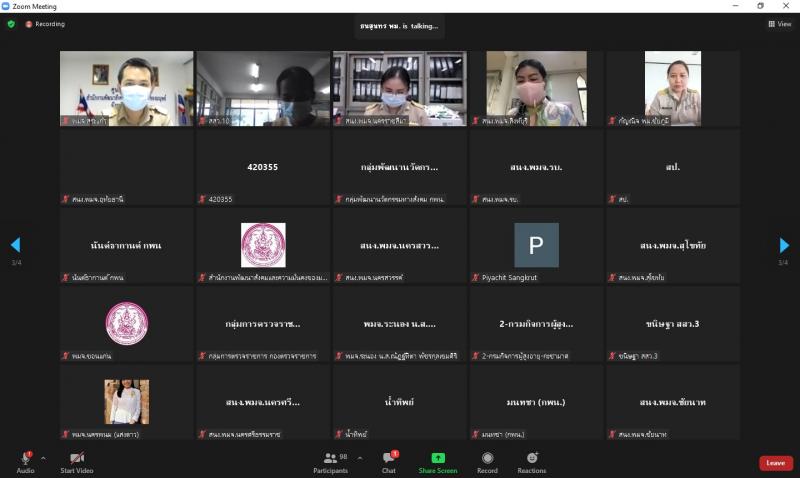Open the Chat panel
800x478 pixels.
pos(389,463)
